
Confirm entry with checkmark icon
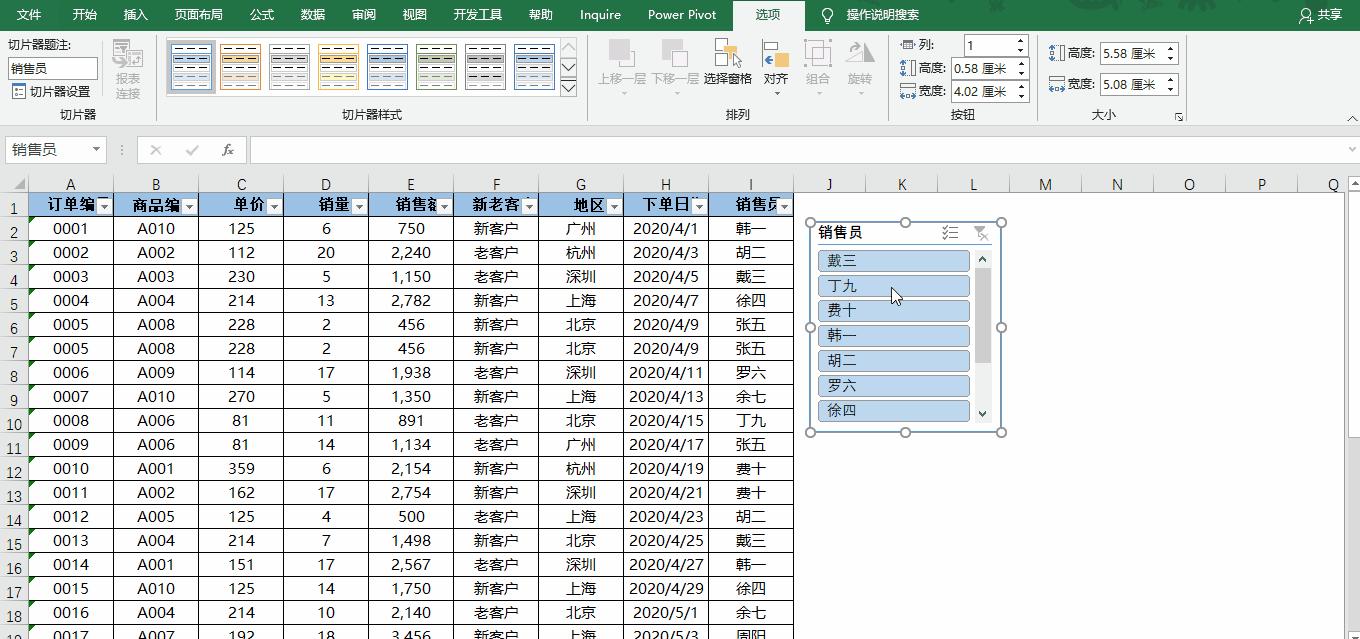click(x=192, y=150)
